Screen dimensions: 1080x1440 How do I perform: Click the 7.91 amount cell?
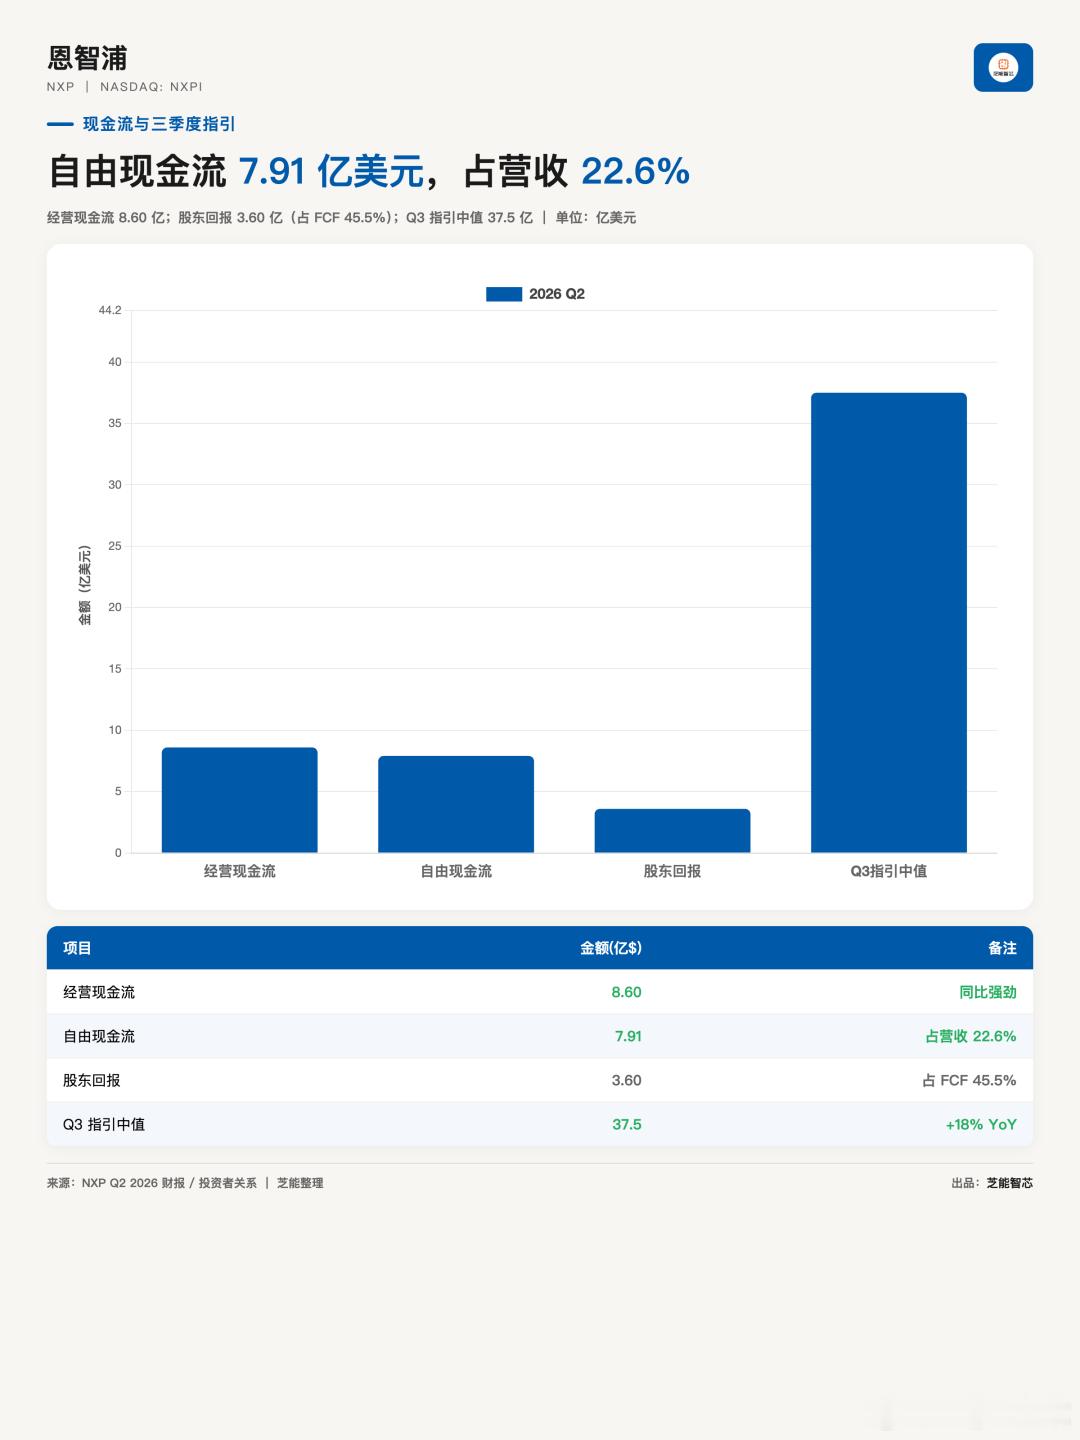click(628, 1036)
